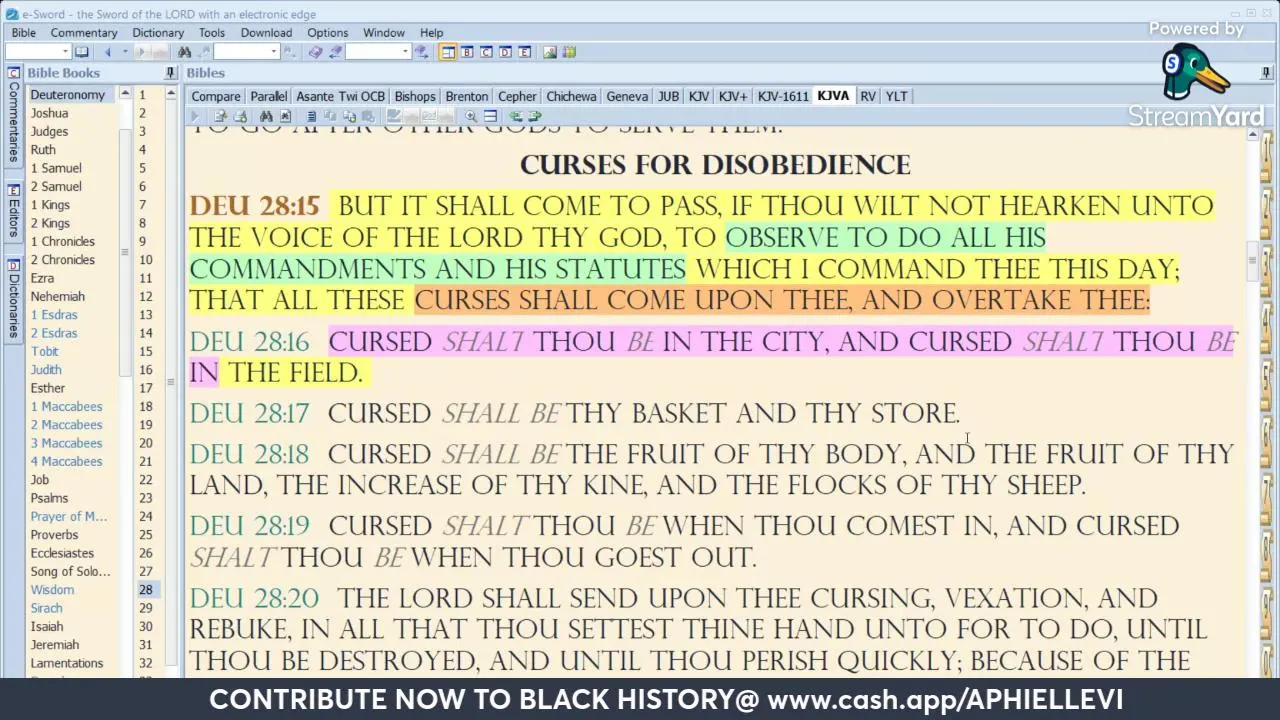Image resolution: width=1280 pixels, height=720 pixels.
Task: Select Lamentations in the Bible Books list
Action: click(66, 663)
